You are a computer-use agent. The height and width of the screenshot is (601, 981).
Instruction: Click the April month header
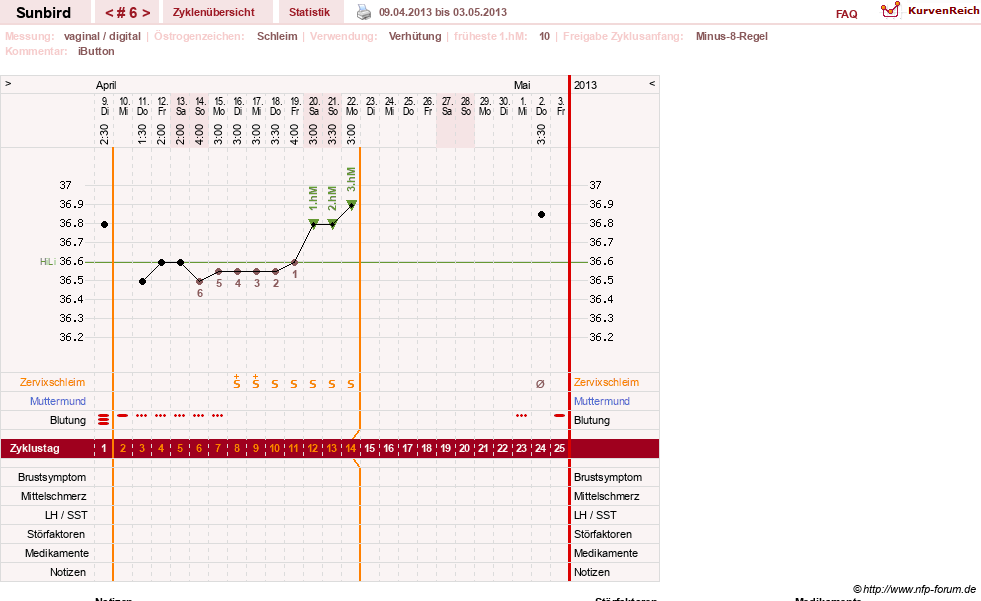tap(106, 85)
